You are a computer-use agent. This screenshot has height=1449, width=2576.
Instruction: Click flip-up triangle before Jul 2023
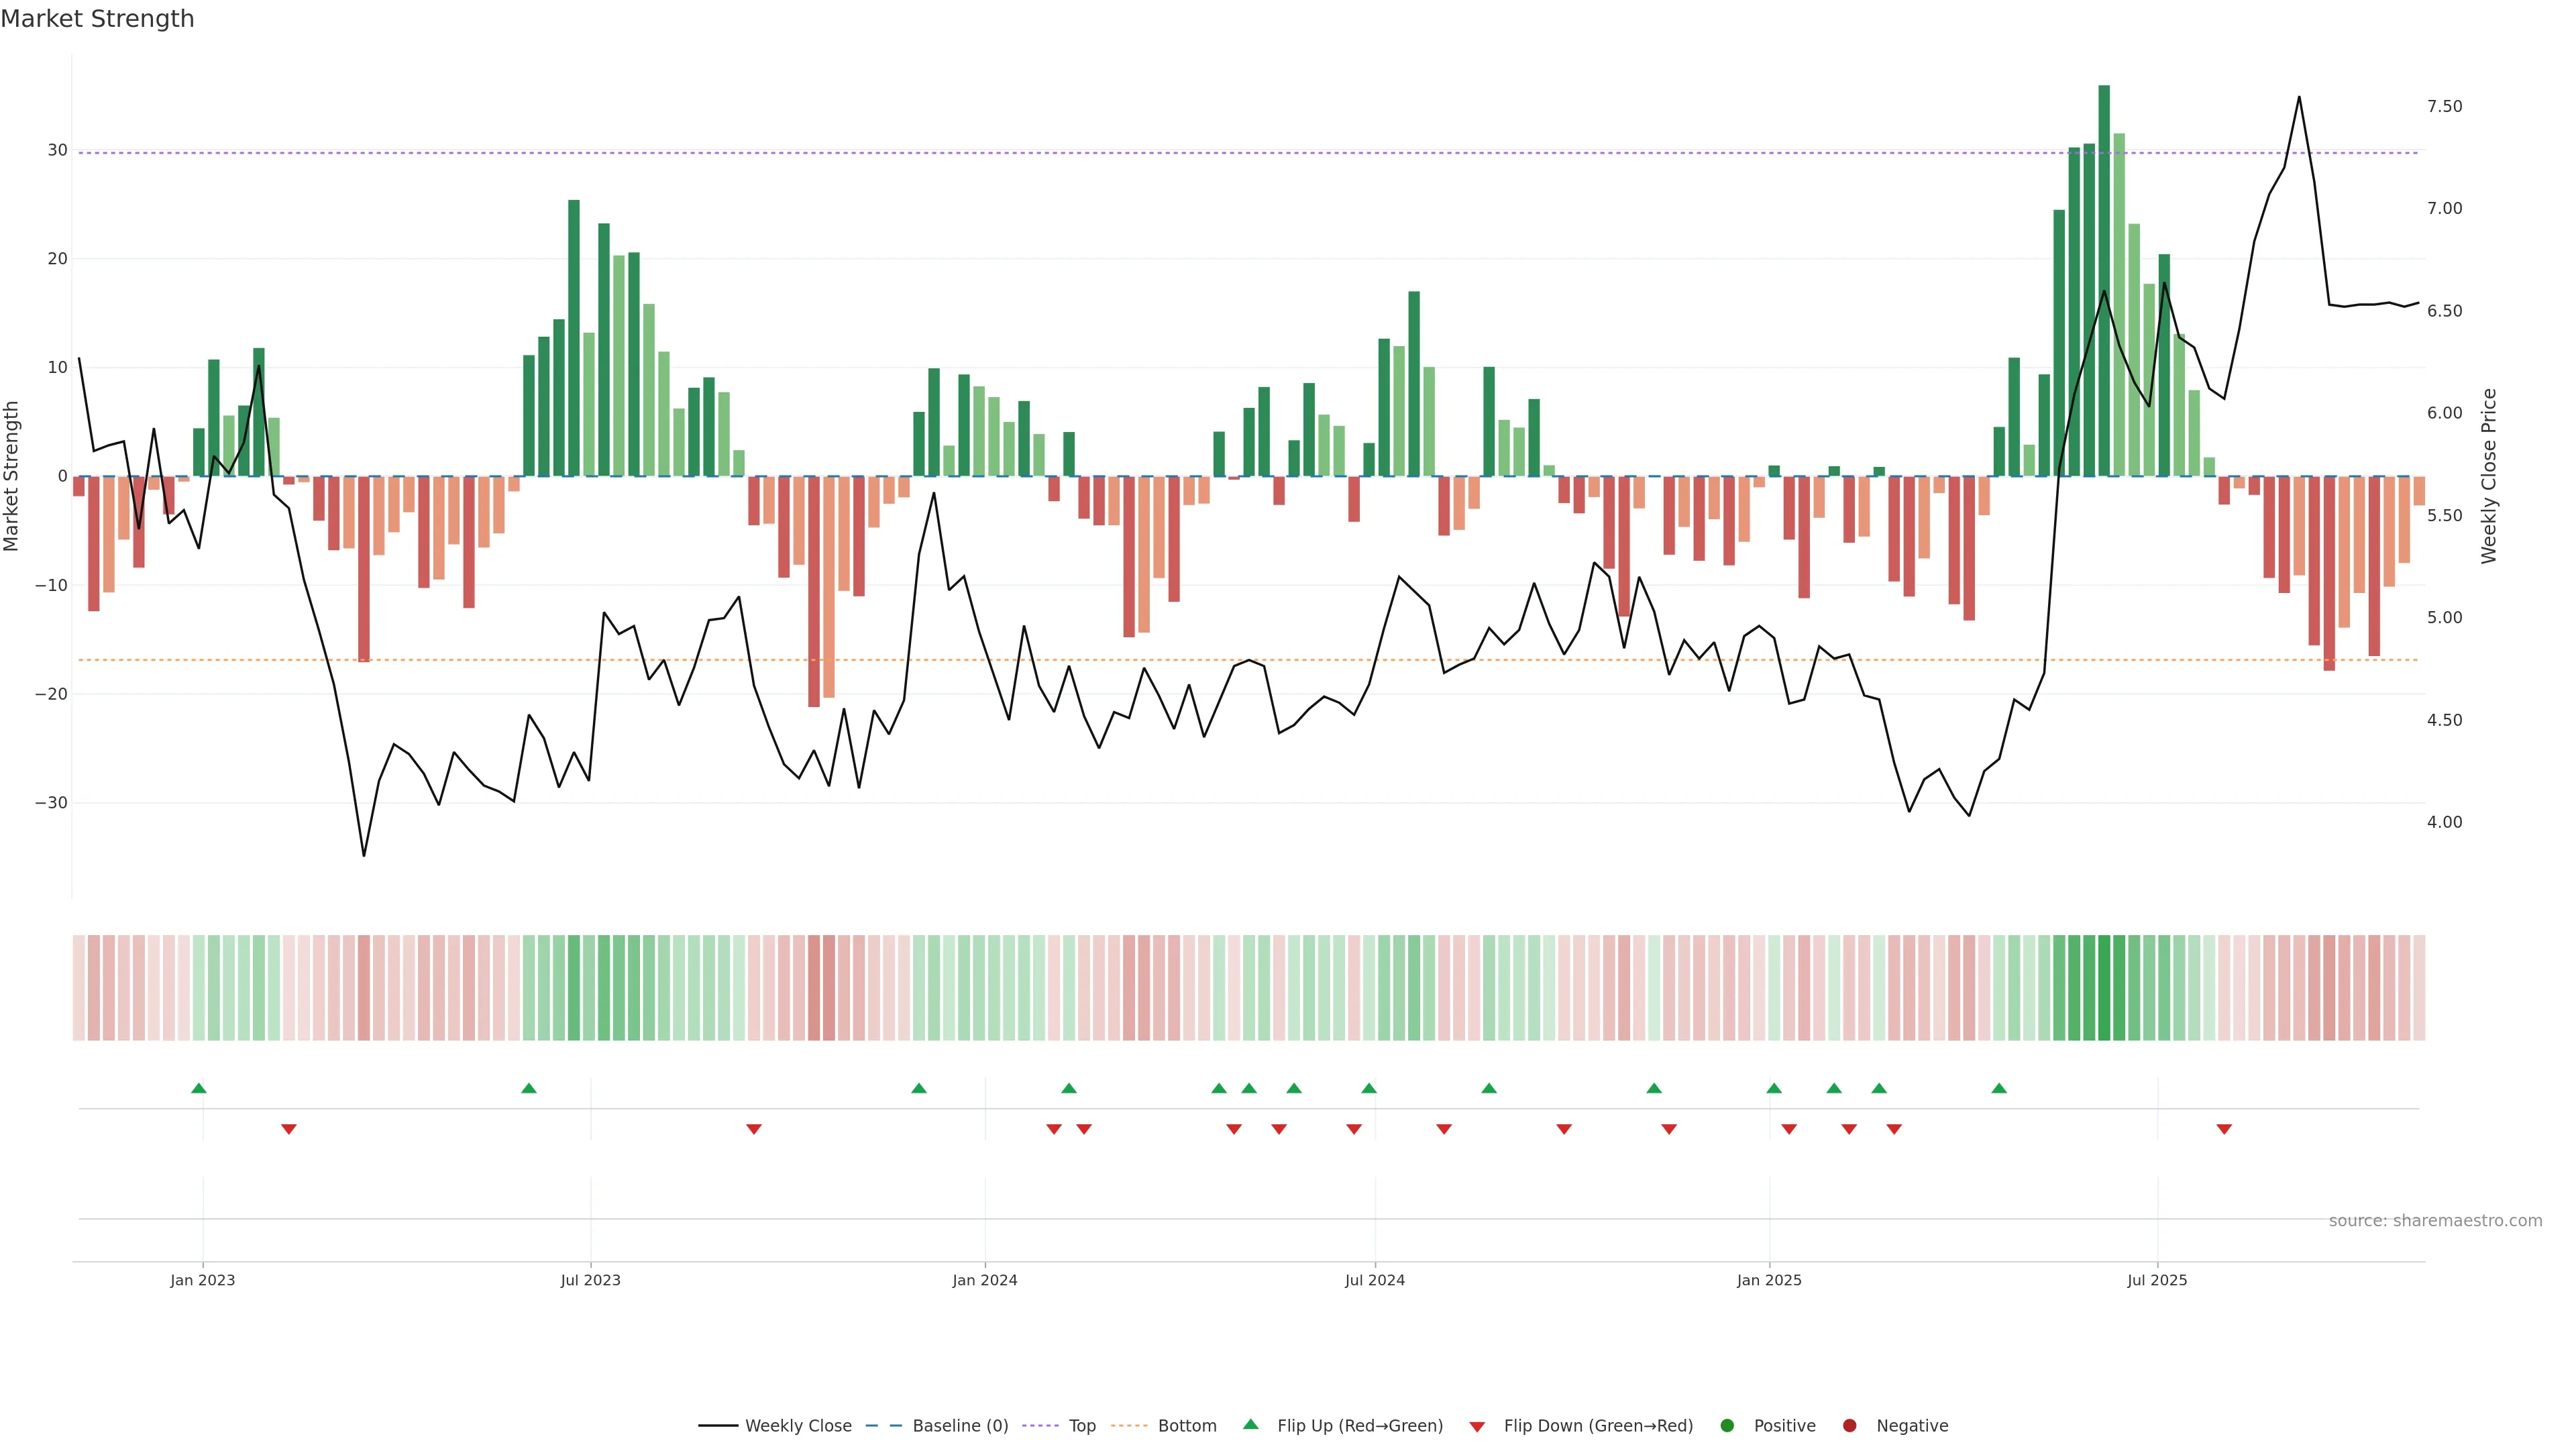(529, 1088)
